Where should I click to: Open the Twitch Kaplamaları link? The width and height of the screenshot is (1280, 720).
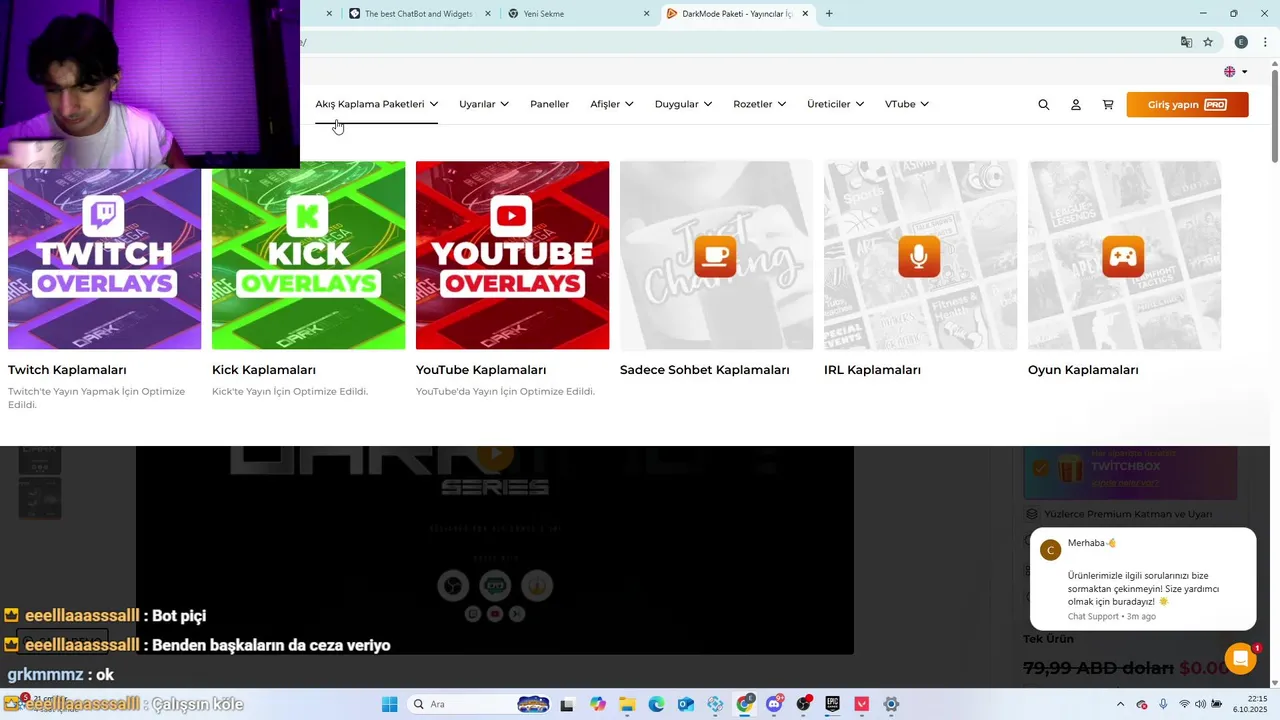click(x=67, y=370)
